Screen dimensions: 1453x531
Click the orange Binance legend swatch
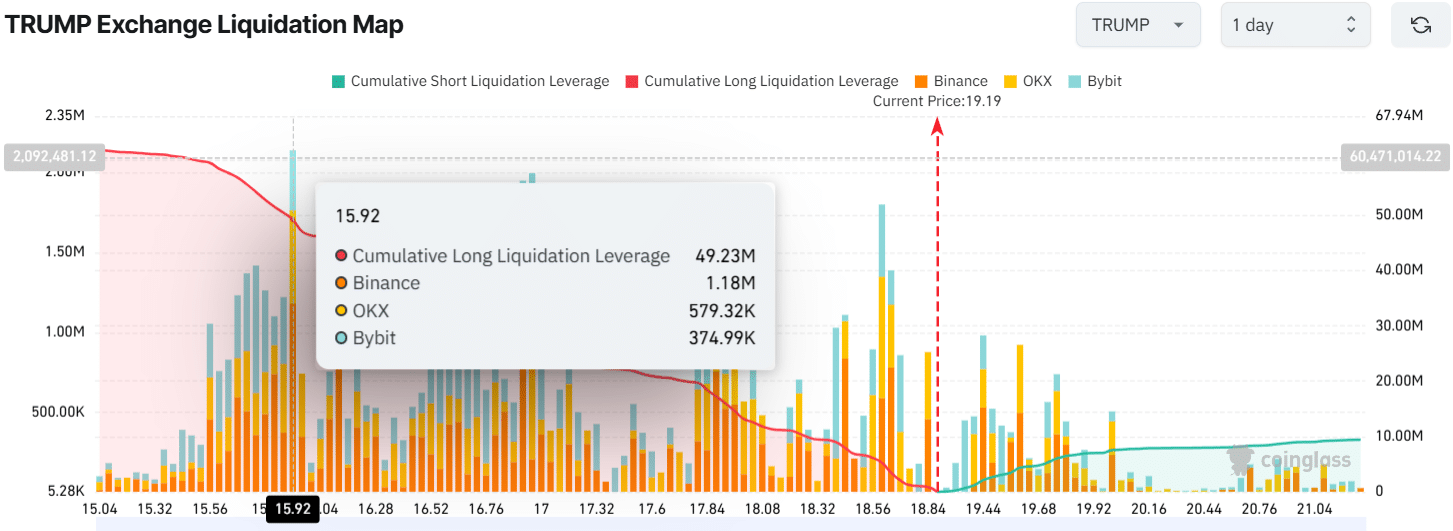921,81
